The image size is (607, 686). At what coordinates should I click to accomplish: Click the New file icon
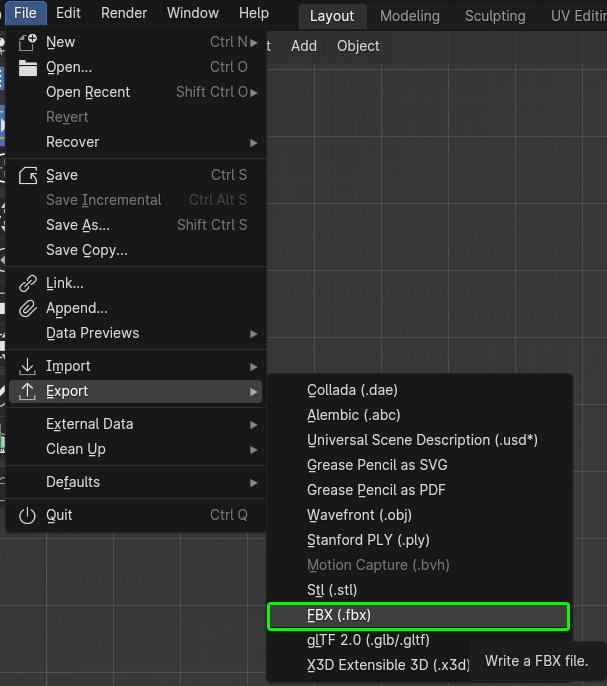pos(28,42)
